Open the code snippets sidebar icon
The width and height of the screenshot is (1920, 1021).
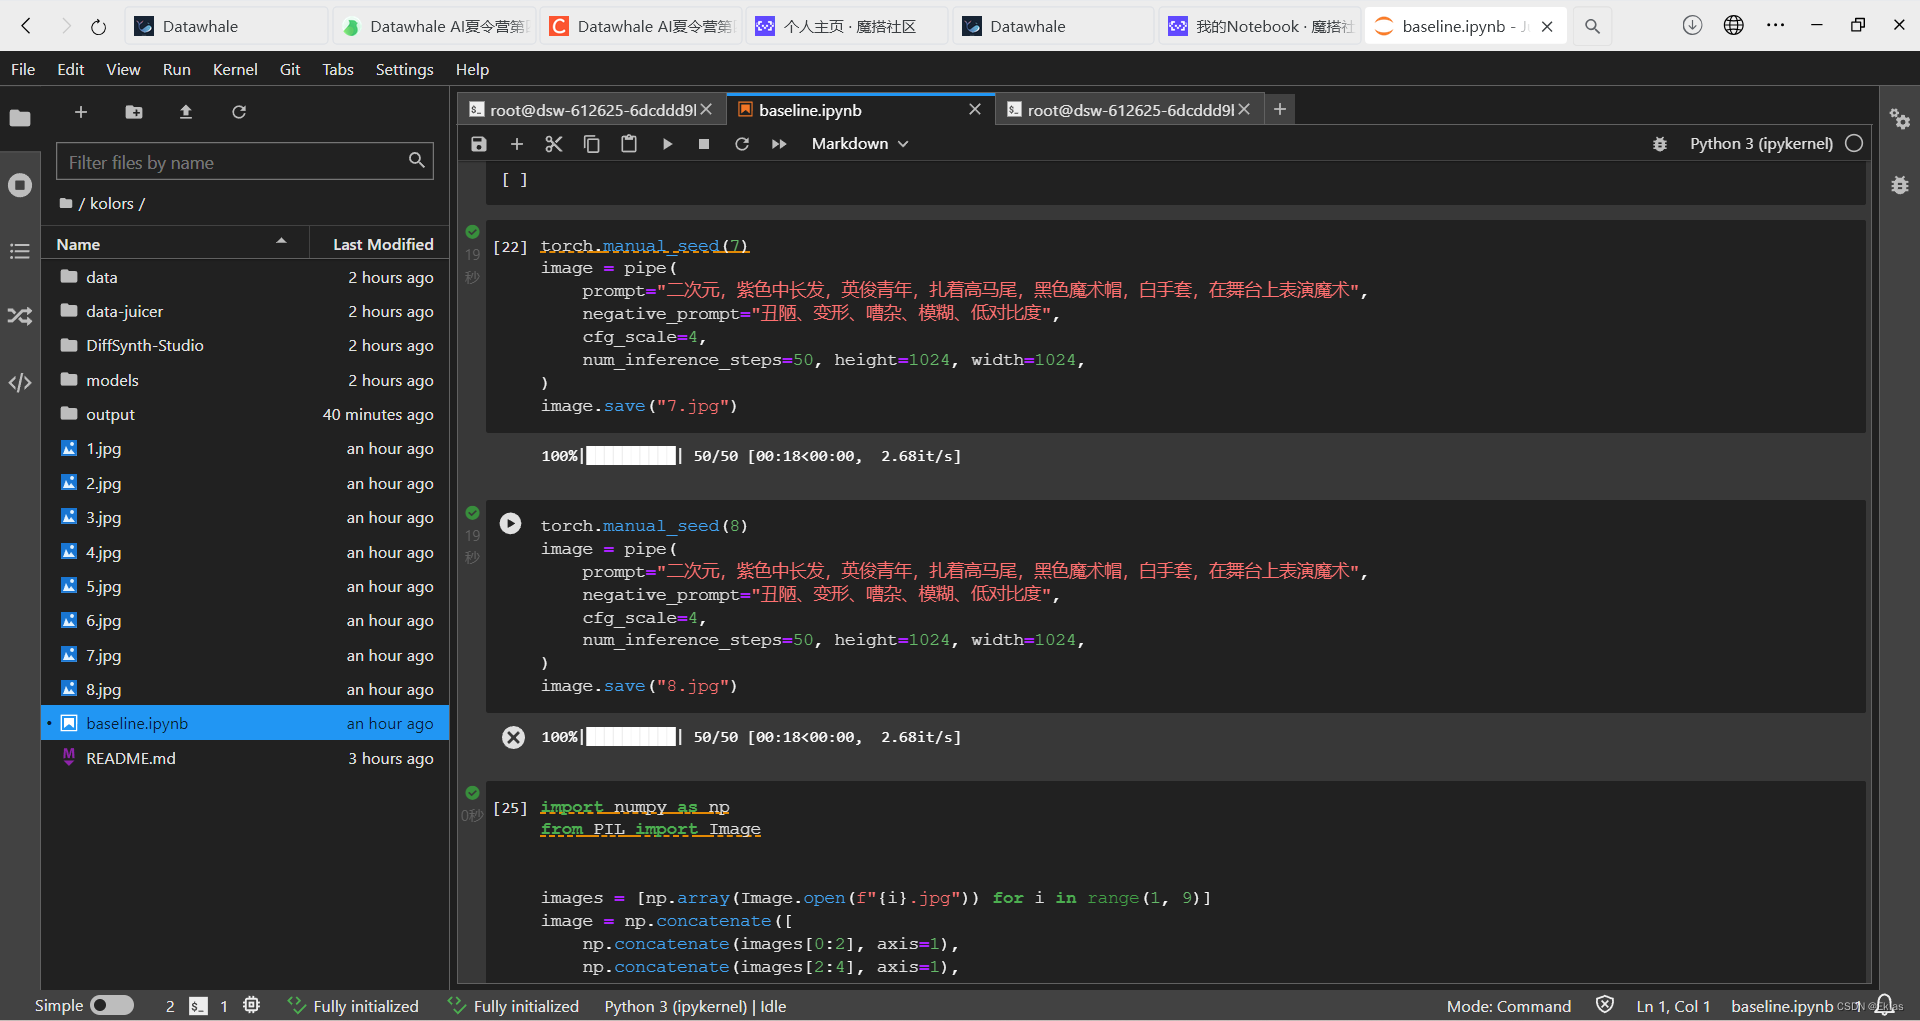tap(20, 382)
